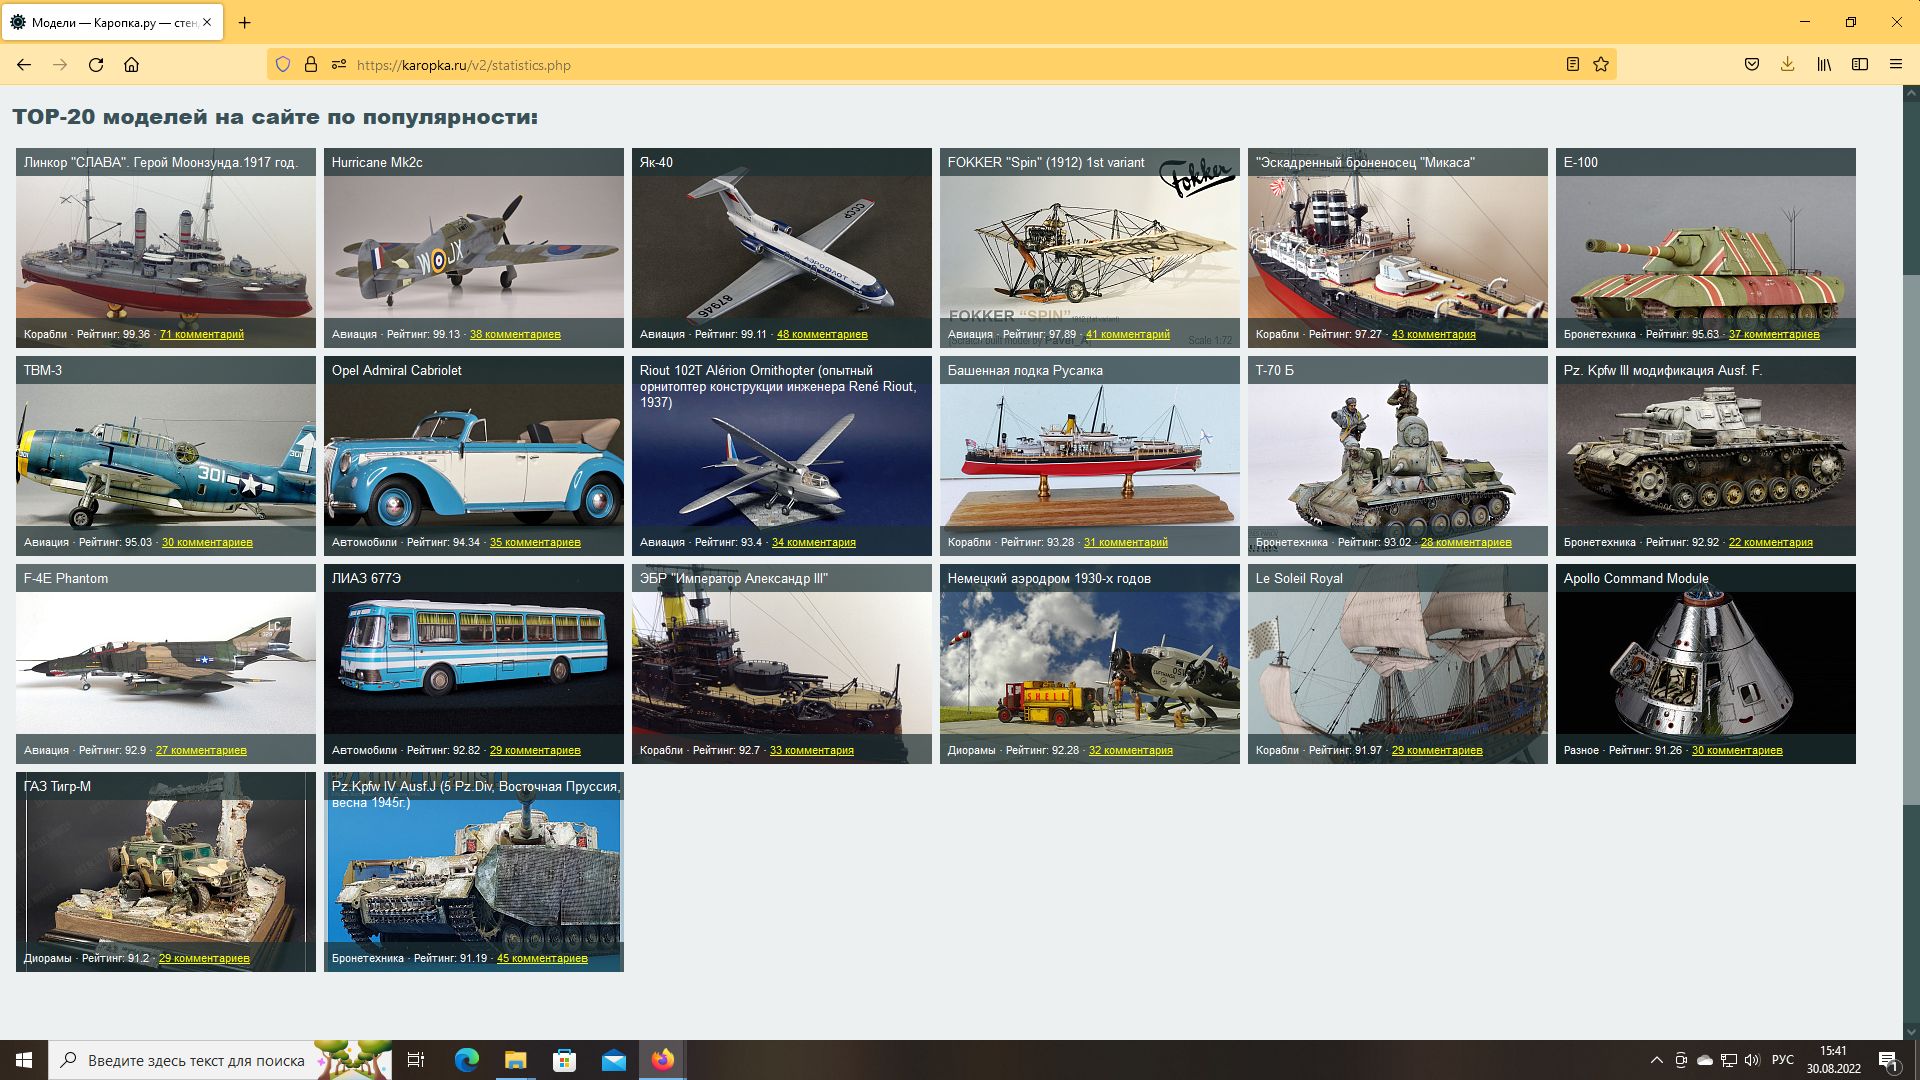Open Firefox application hamburger menu

pyautogui.click(x=1896, y=65)
